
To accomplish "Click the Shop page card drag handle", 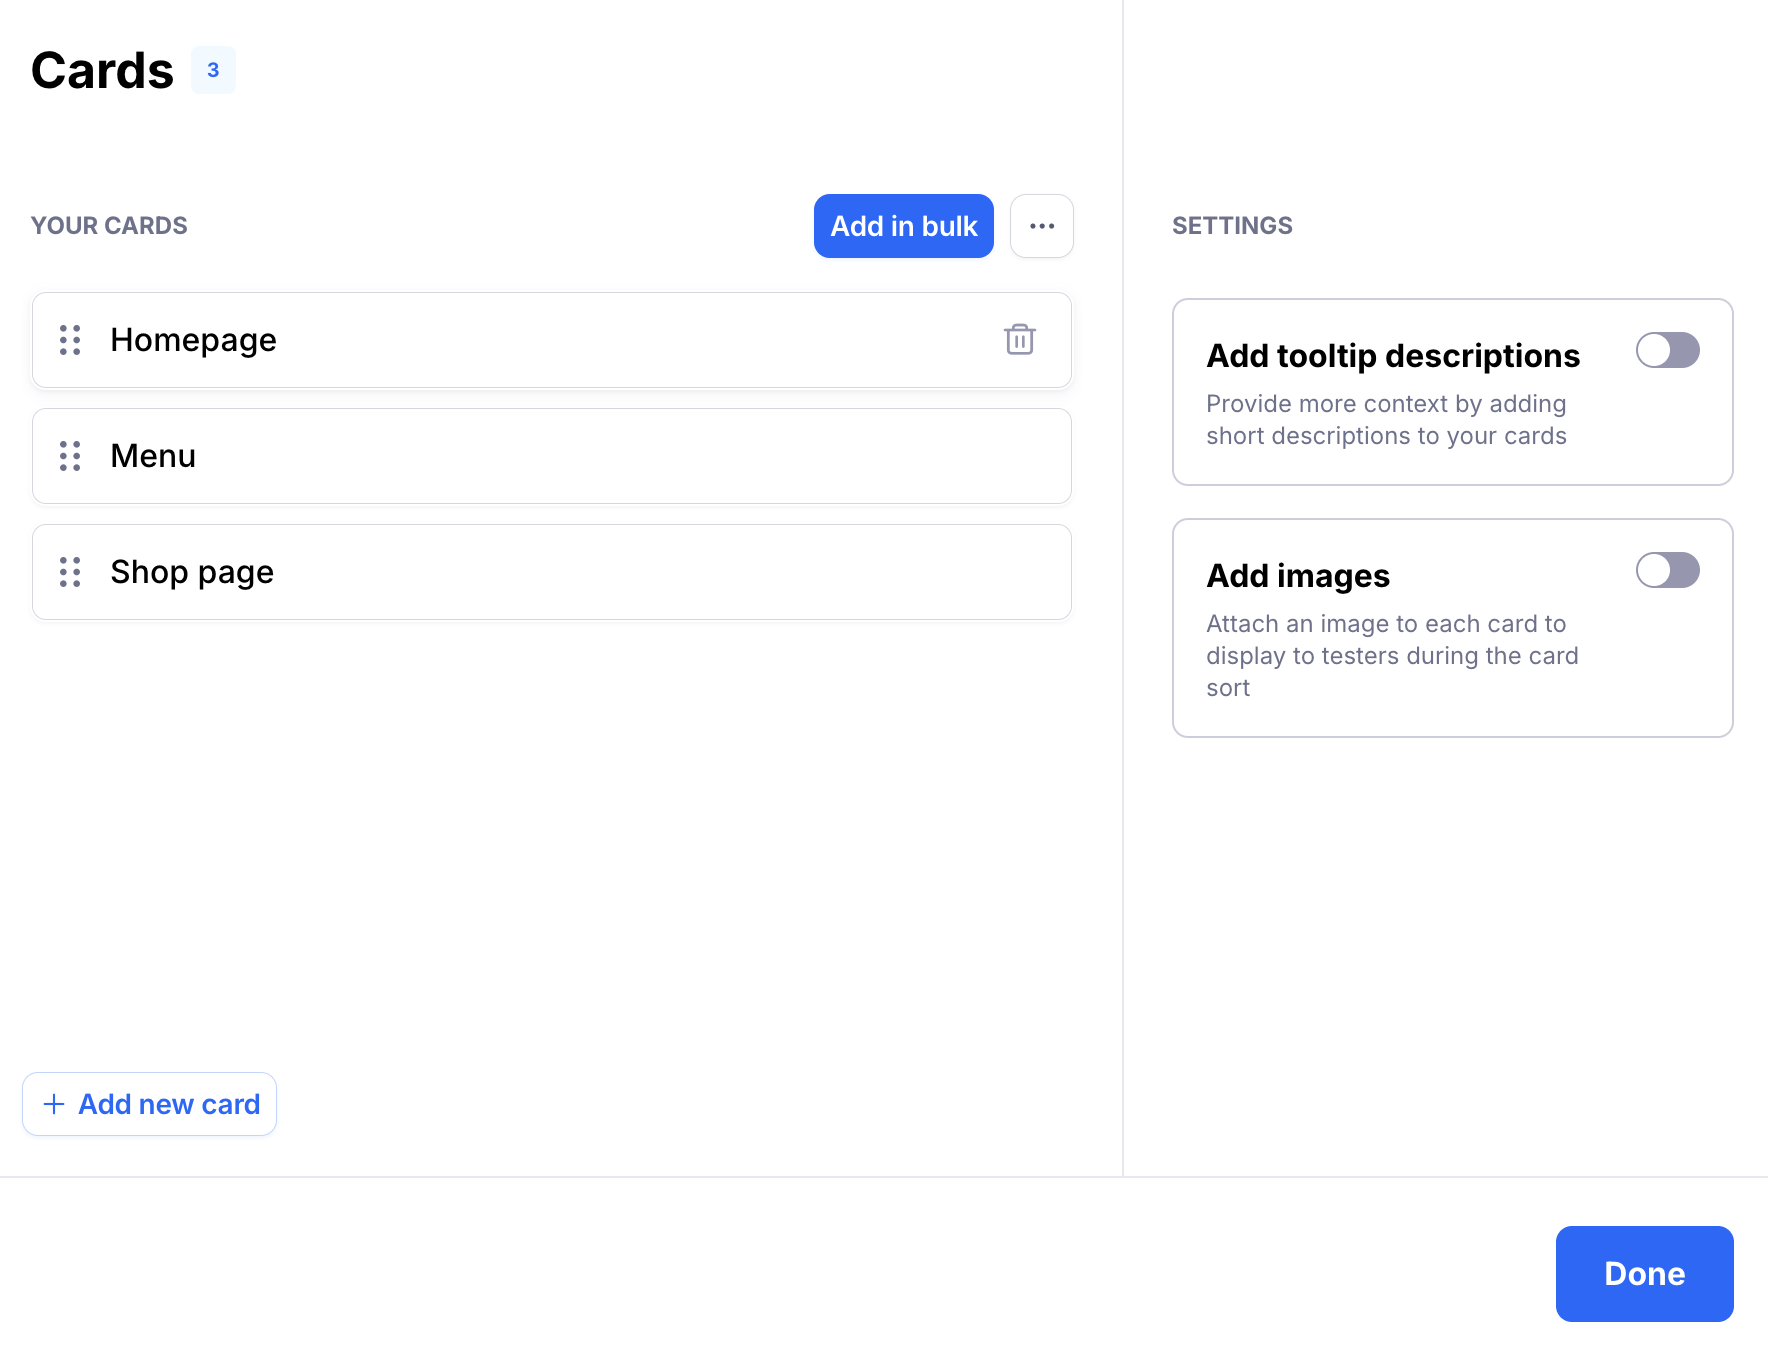I will click(70, 572).
